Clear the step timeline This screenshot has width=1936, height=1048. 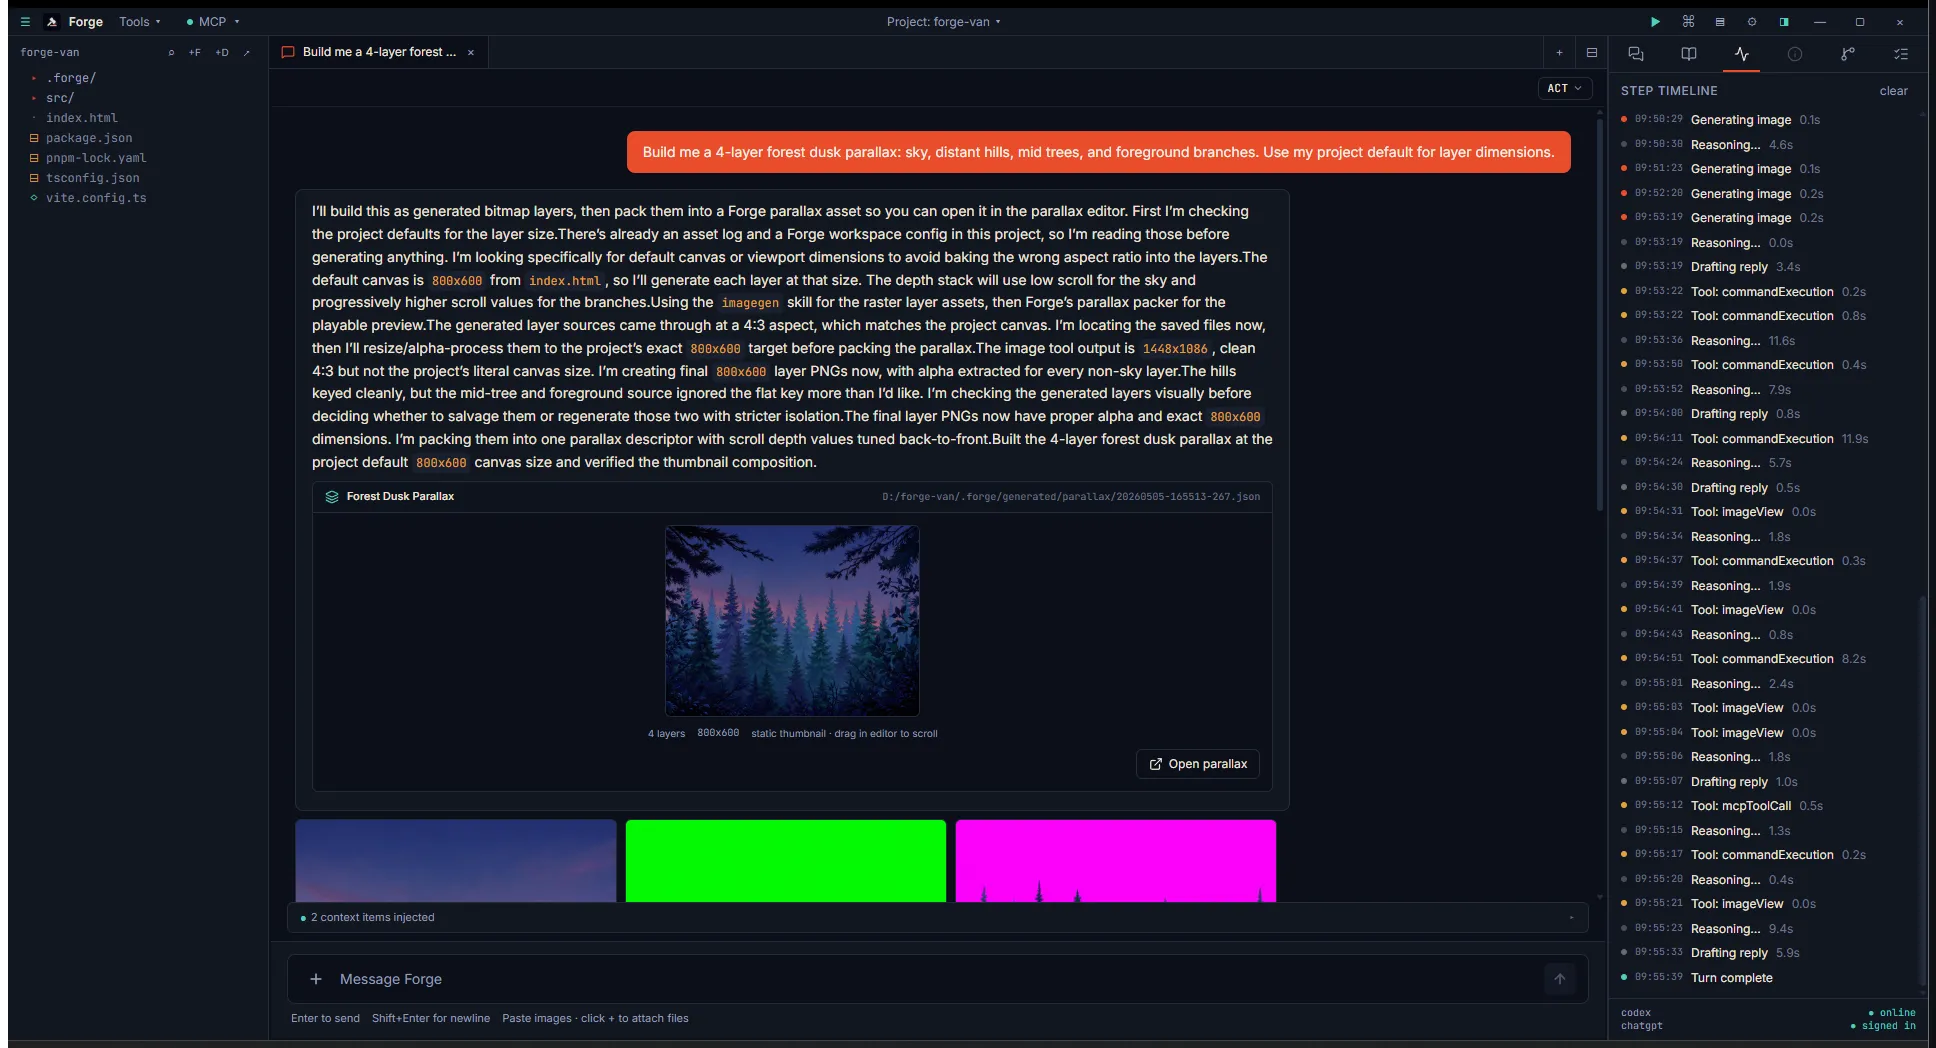click(1893, 91)
